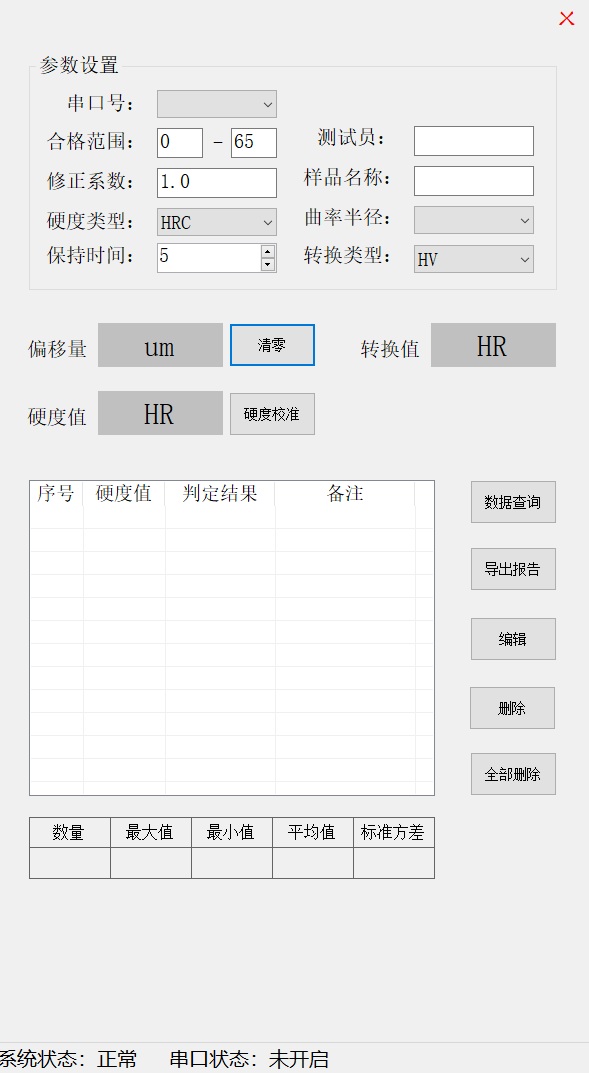
Task: Open the 曲率半径 dropdown
Action: coord(473,220)
